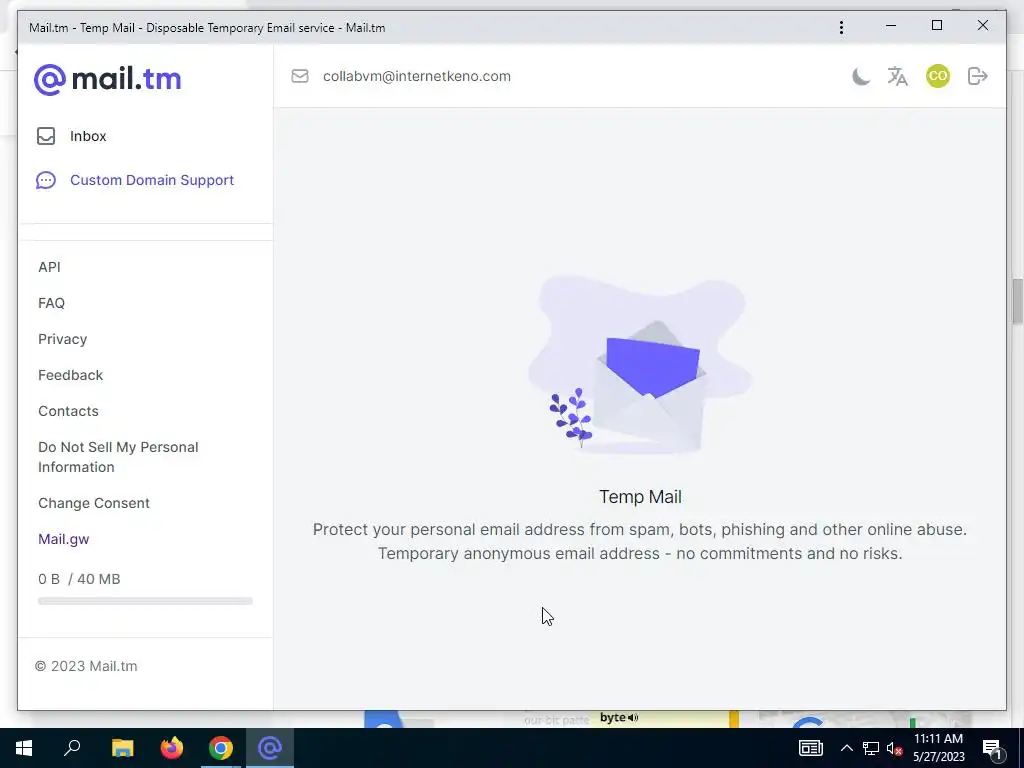Click the 0 B / 40 MB text
Screen dimensions: 1024x768
(79, 579)
